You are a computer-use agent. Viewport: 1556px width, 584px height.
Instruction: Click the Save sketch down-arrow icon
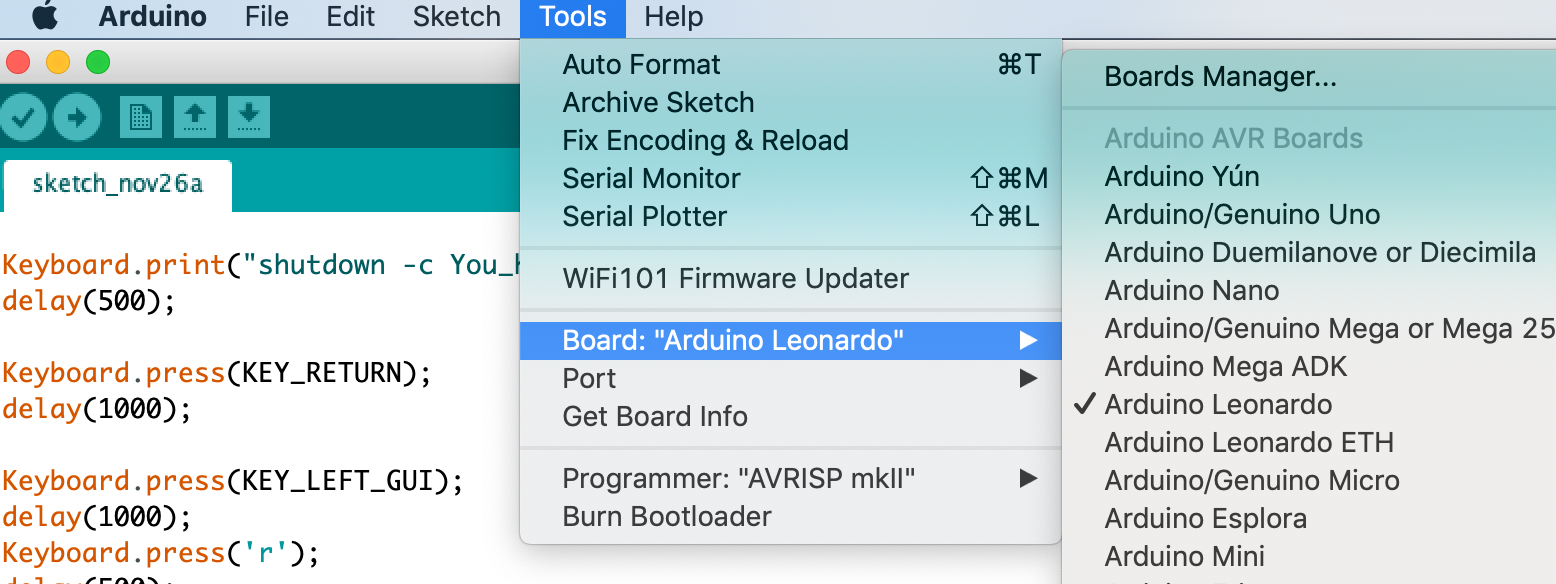tap(249, 117)
